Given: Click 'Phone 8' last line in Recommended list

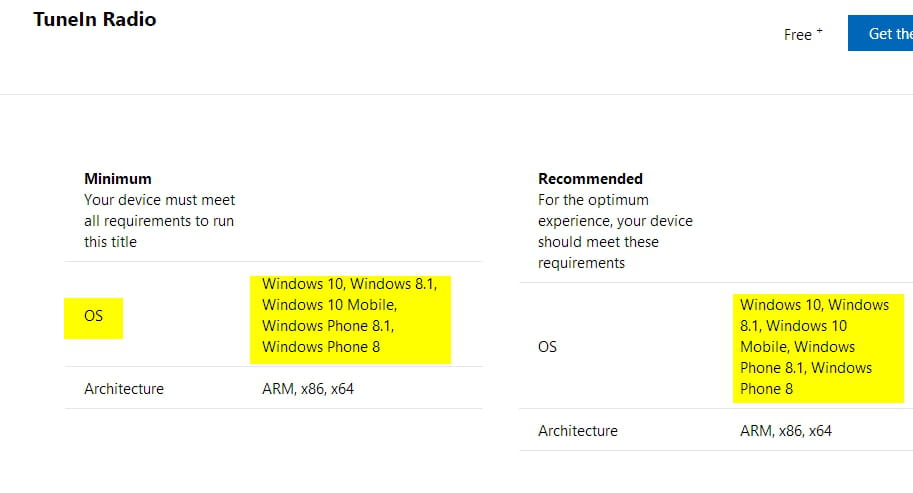Looking at the screenshot, I should [766, 389].
